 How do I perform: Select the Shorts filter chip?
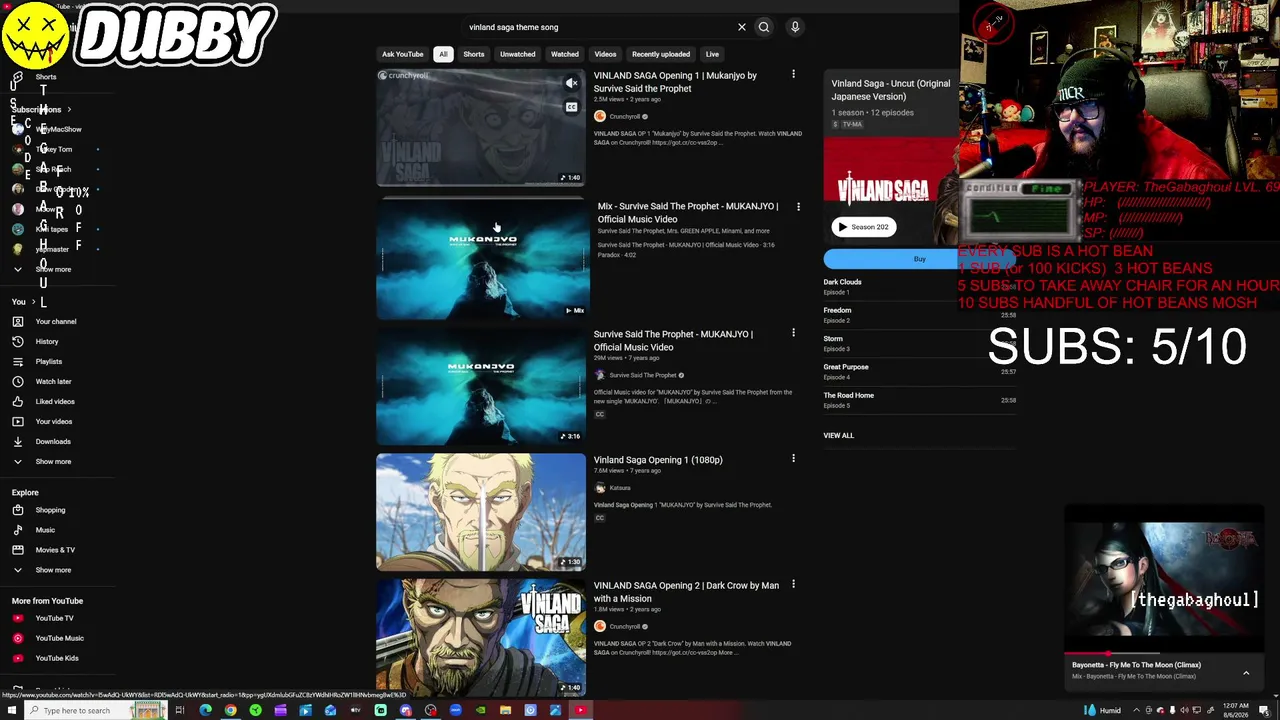pyautogui.click(x=474, y=54)
